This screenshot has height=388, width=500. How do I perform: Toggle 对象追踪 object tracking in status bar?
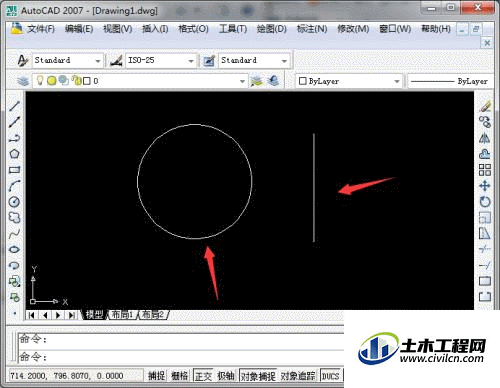tap(298, 376)
